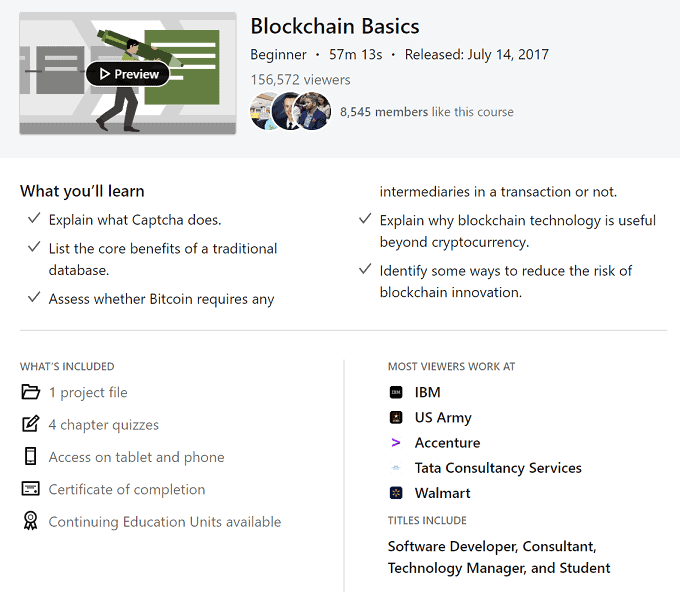680x607 pixels.
Task: Click the US Army logo icon
Action: (396, 418)
